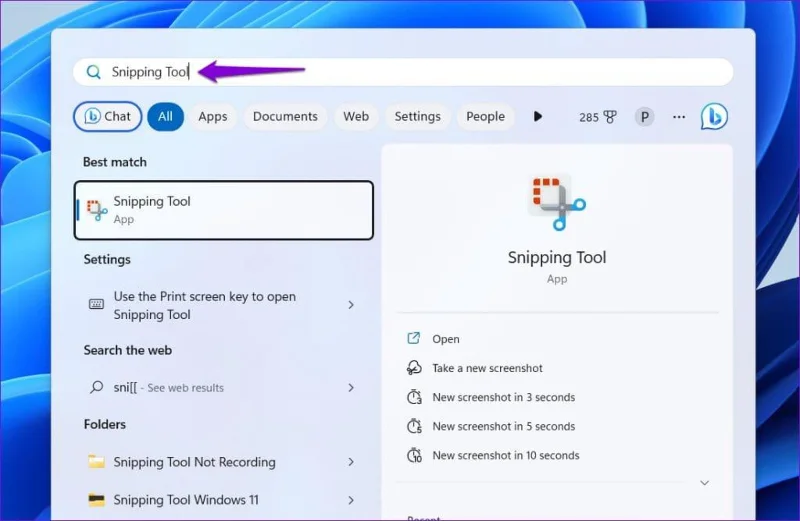Expand Snipping Tool Windows 11 chevron
The width and height of the screenshot is (800, 521).
(x=351, y=500)
